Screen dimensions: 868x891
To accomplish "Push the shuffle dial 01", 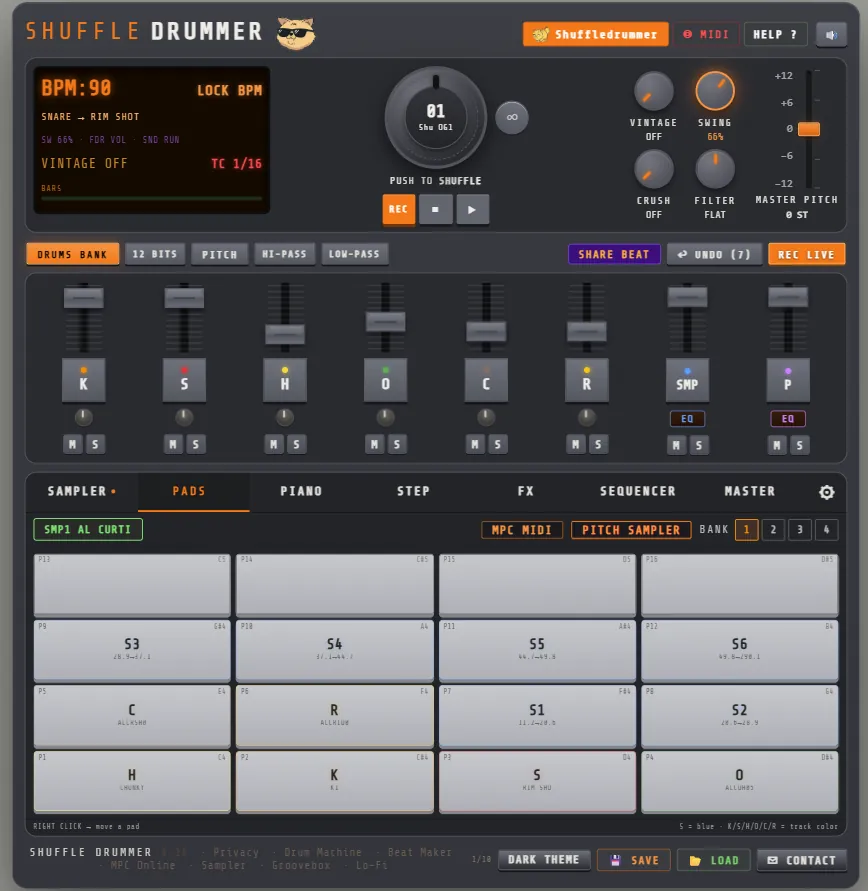I will pos(436,118).
